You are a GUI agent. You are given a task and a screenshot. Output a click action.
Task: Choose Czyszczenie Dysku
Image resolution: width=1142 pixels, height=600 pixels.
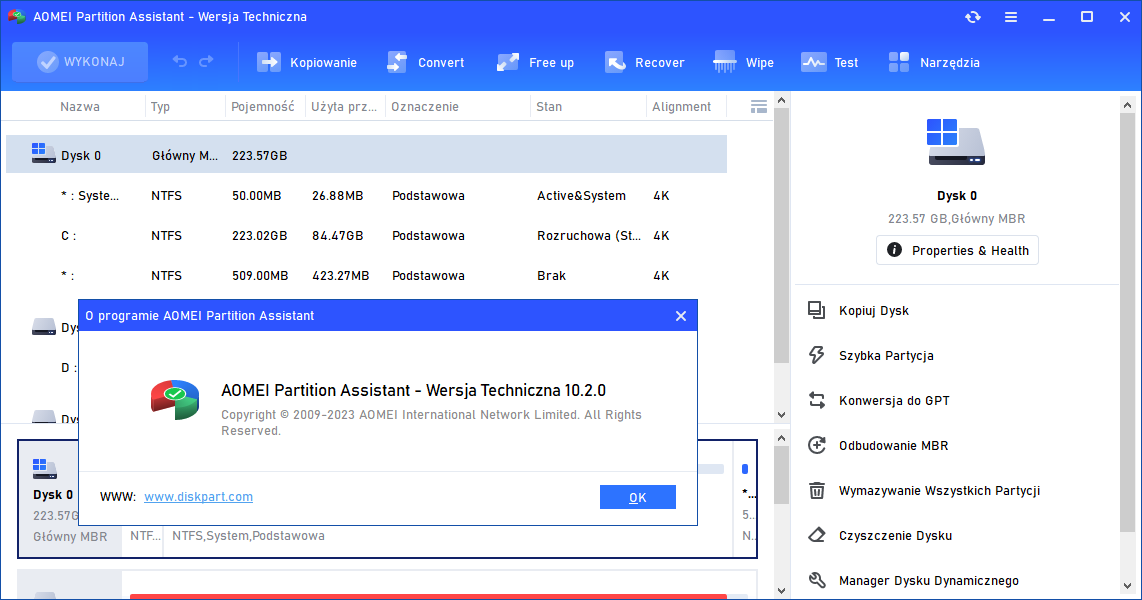(x=895, y=536)
